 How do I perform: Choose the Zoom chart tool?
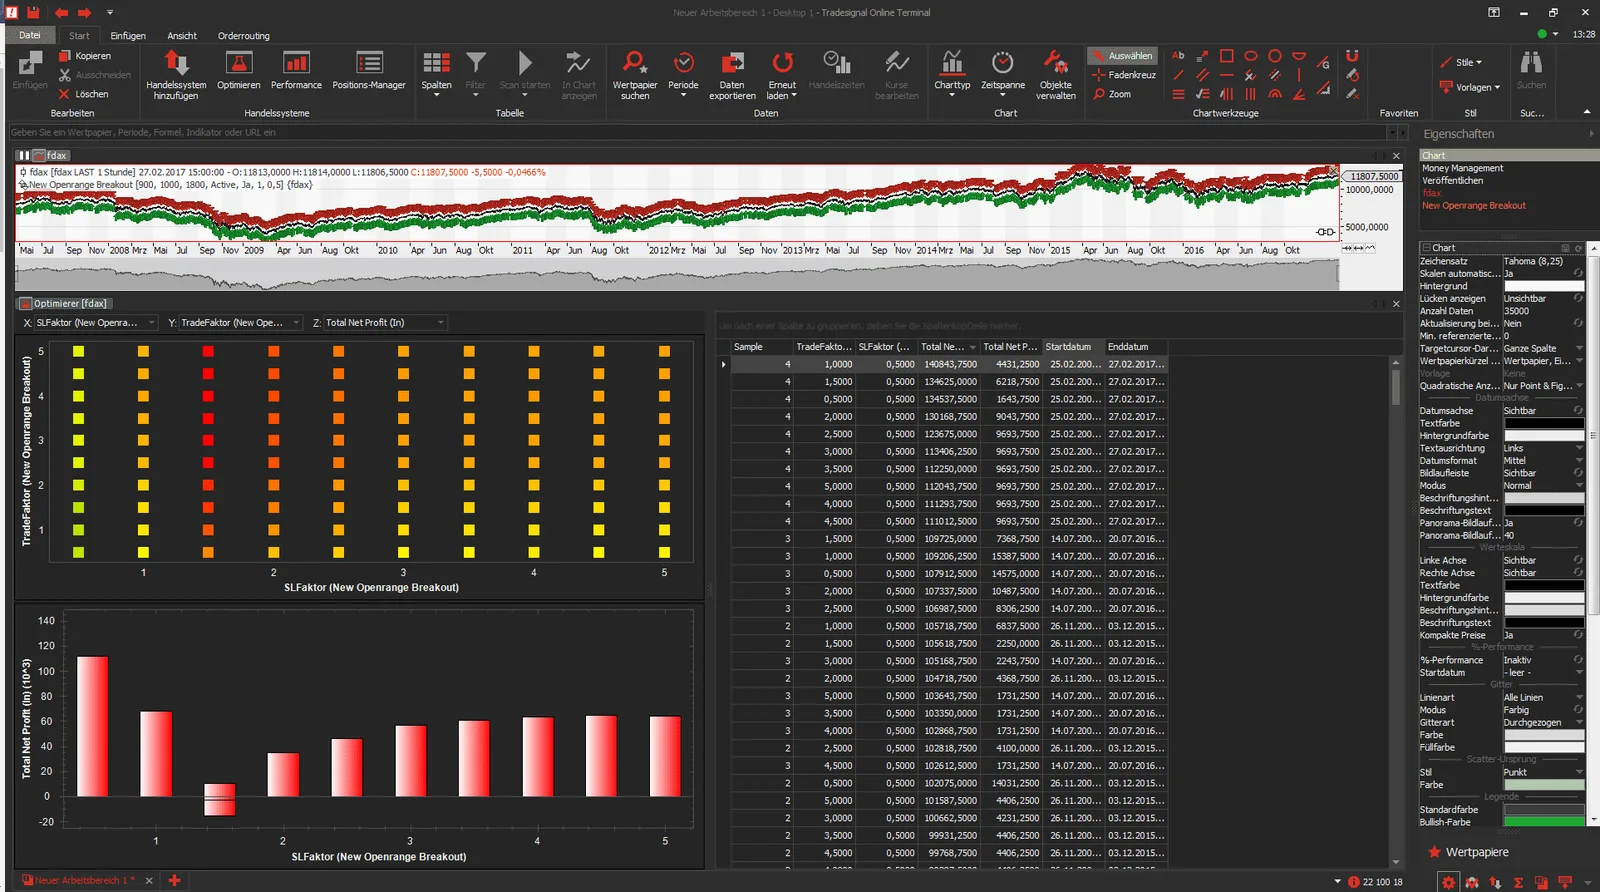(x=1112, y=94)
